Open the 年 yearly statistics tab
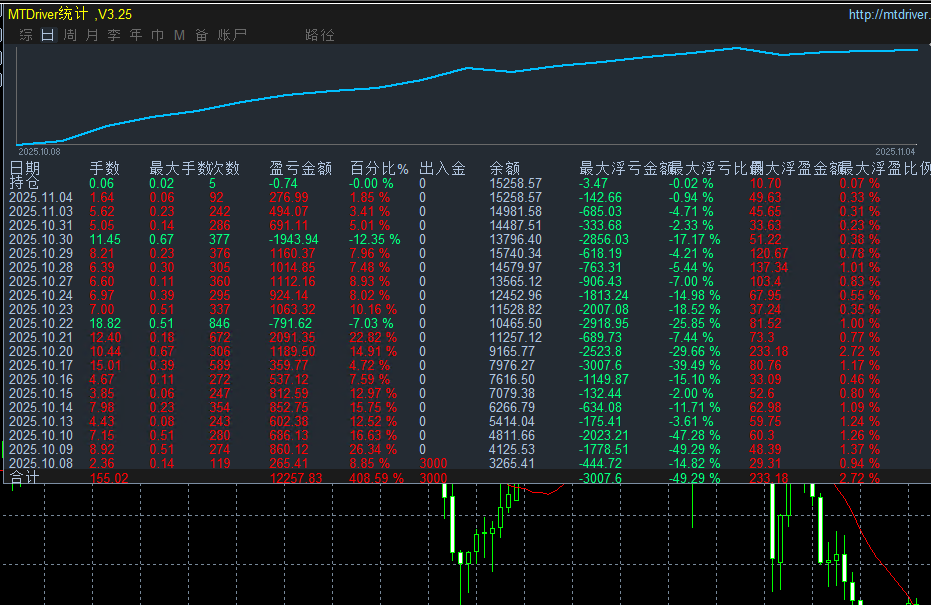Image resolution: width=931 pixels, height=605 pixels. click(x=136, y=35)
